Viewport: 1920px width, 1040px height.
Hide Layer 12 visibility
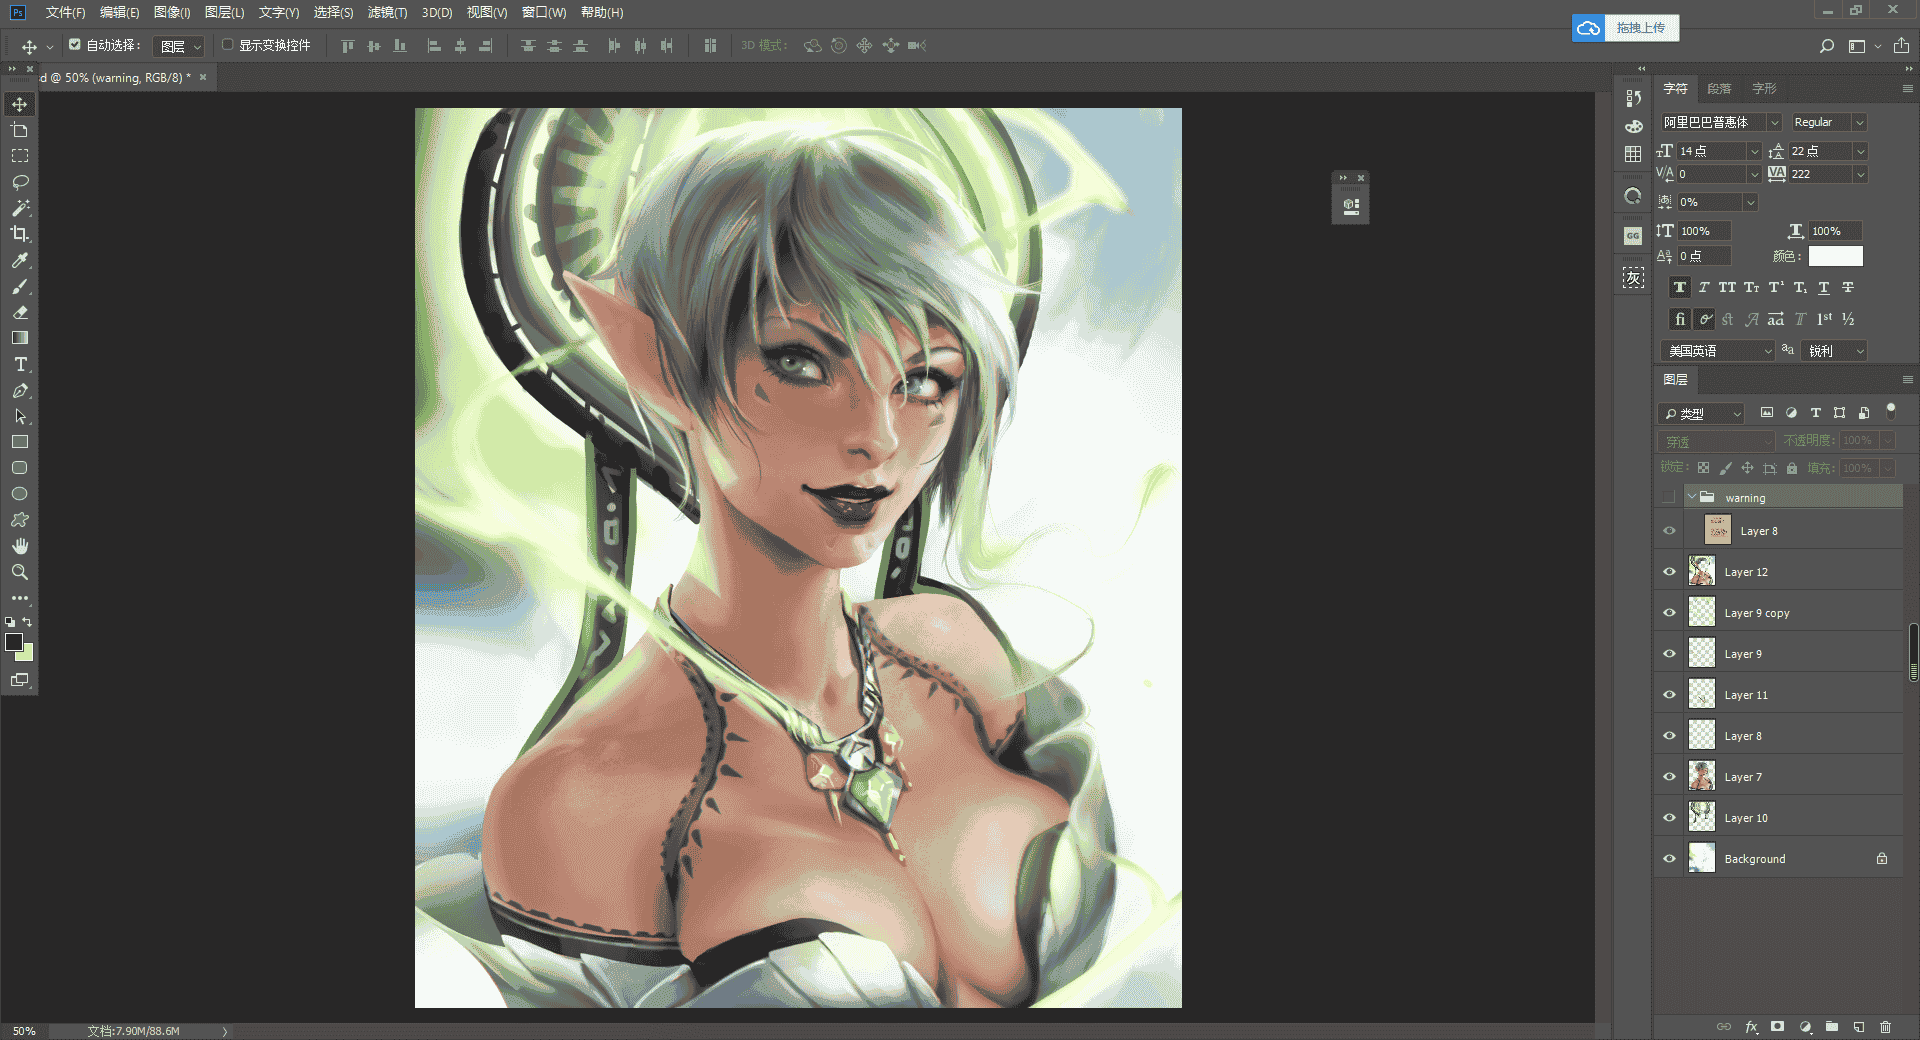[x=1669, y=572]
